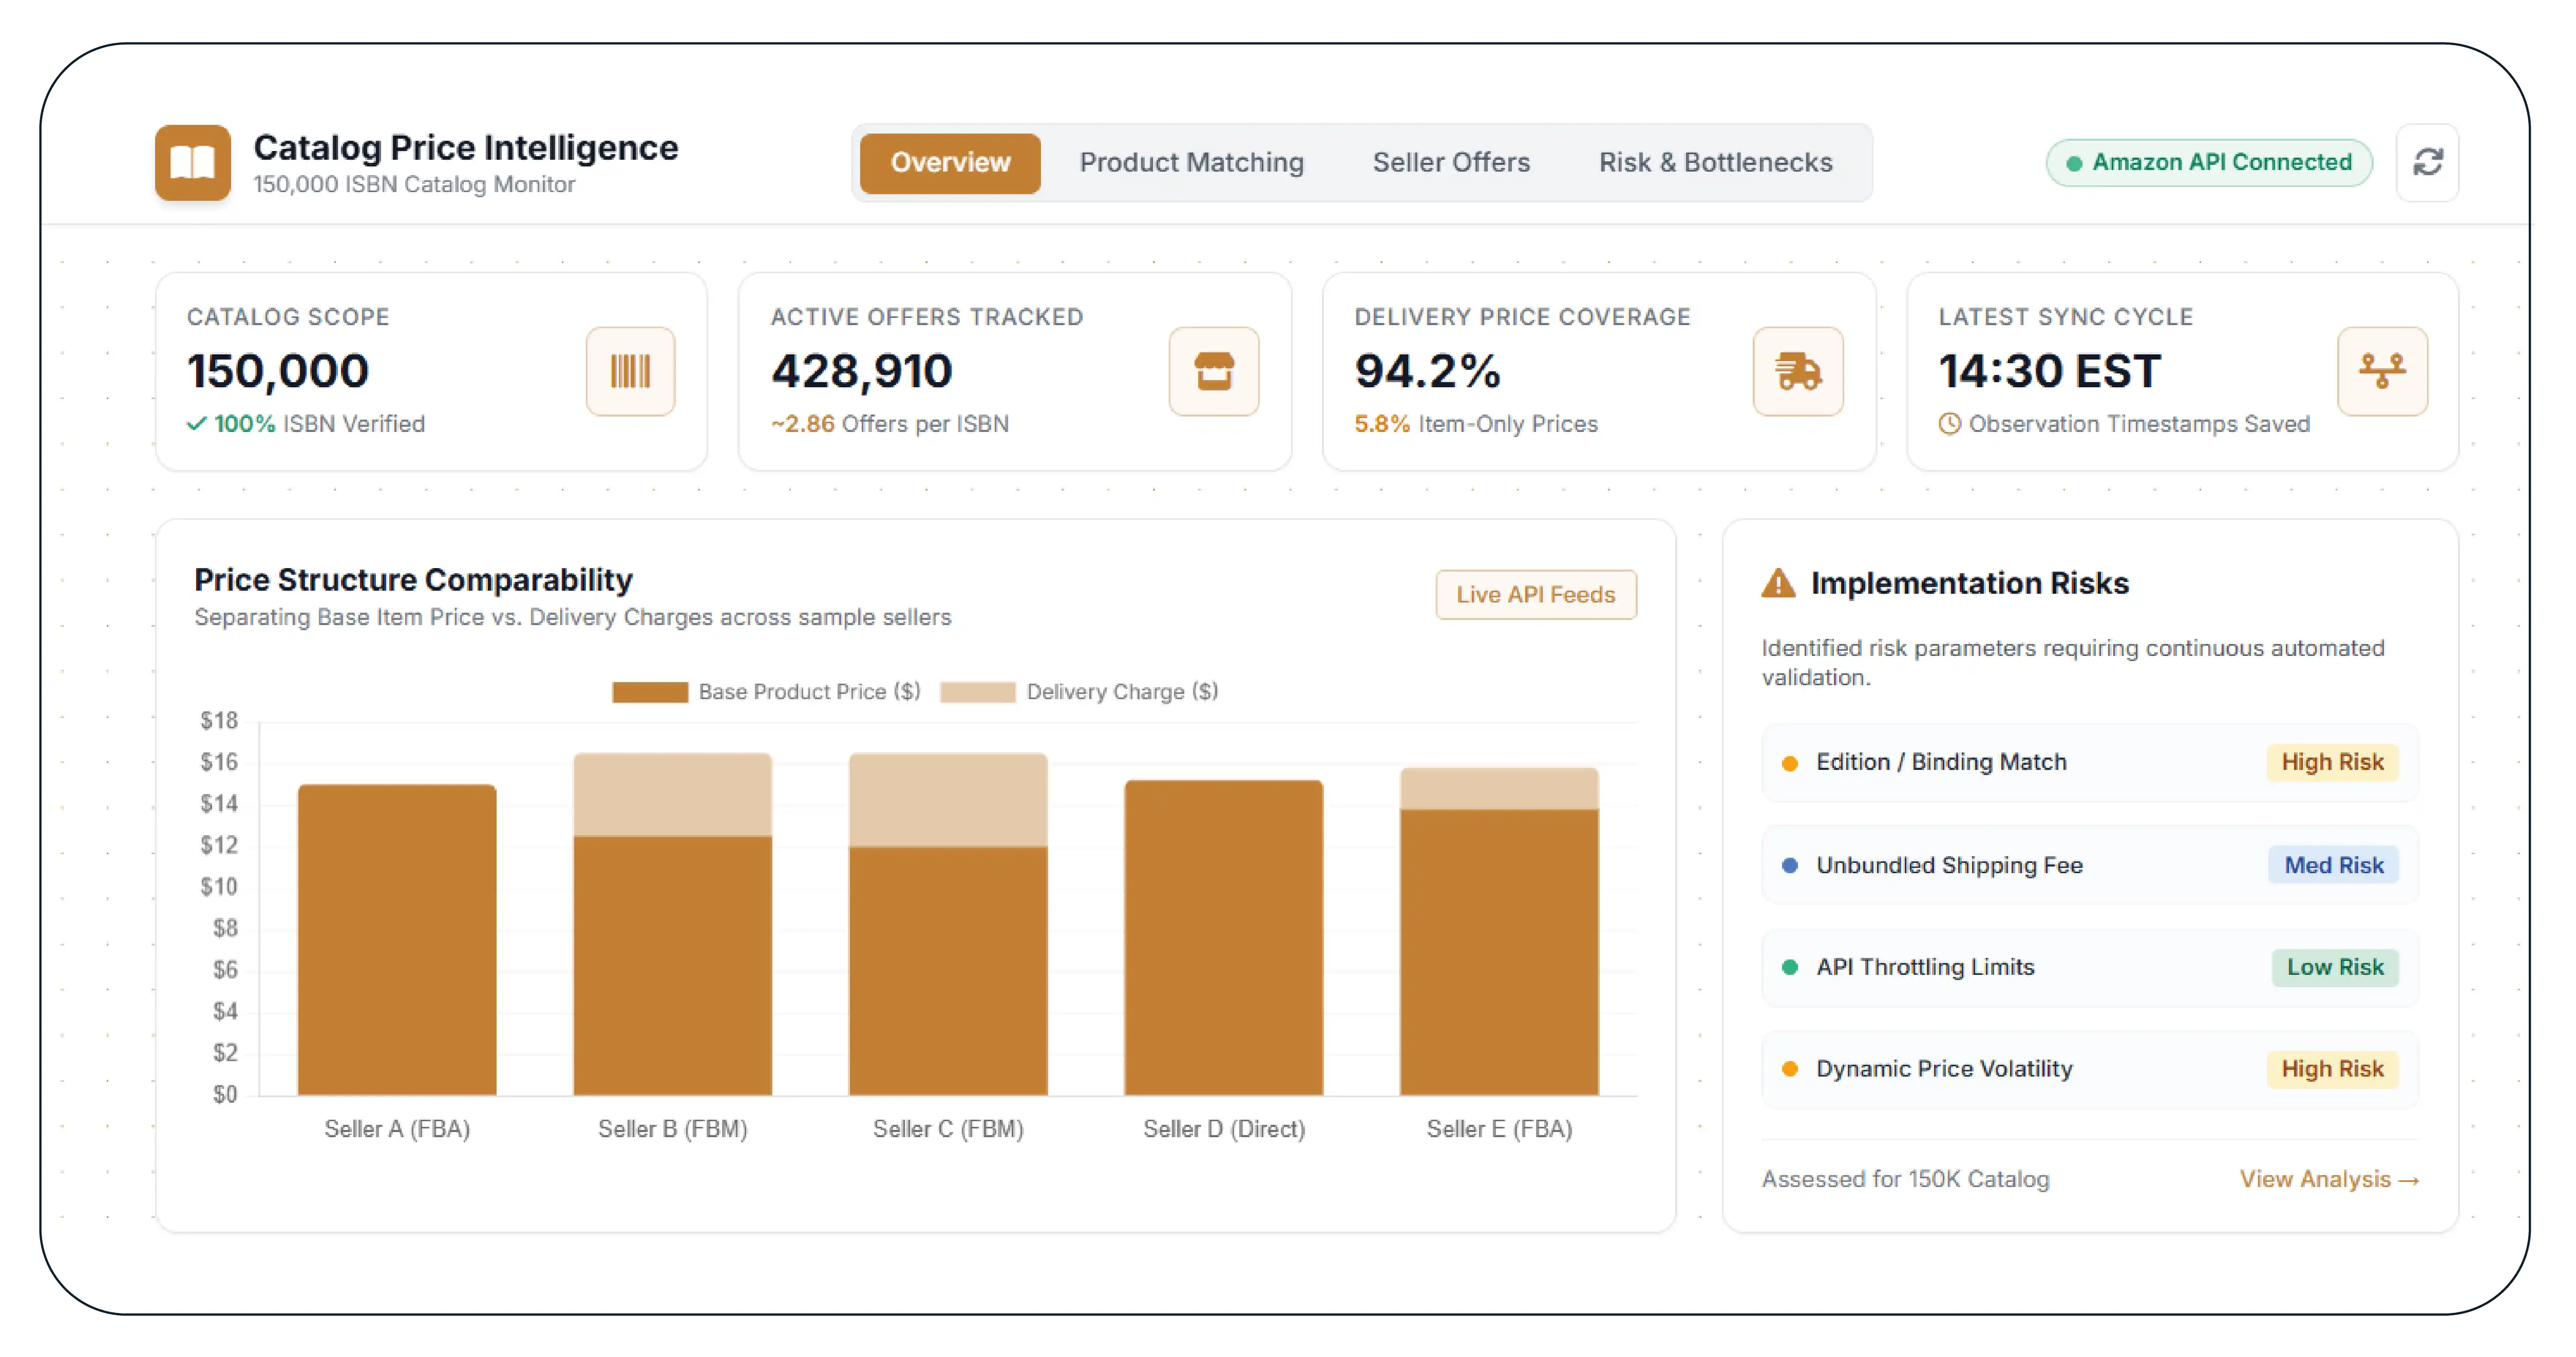The image size is (2576, 1357).
Task: Click the warning triangle beside Implementation Risks
Action: pyautogui.click(x=1778, y=583)
